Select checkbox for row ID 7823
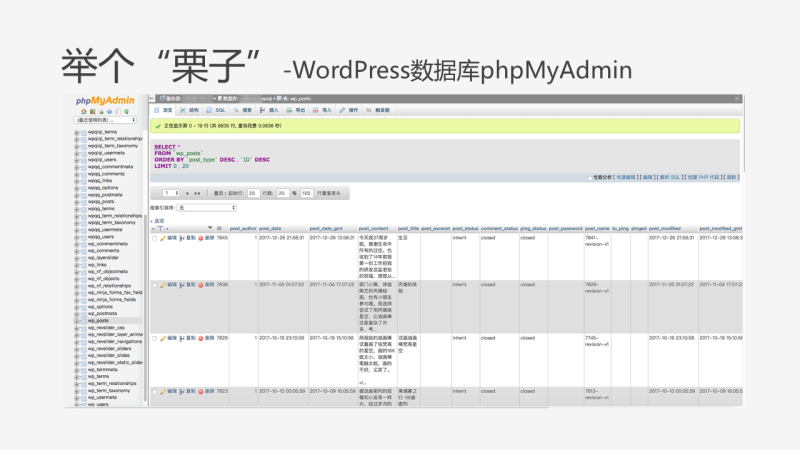Screen dimensions: 800x450 point(155,392)
